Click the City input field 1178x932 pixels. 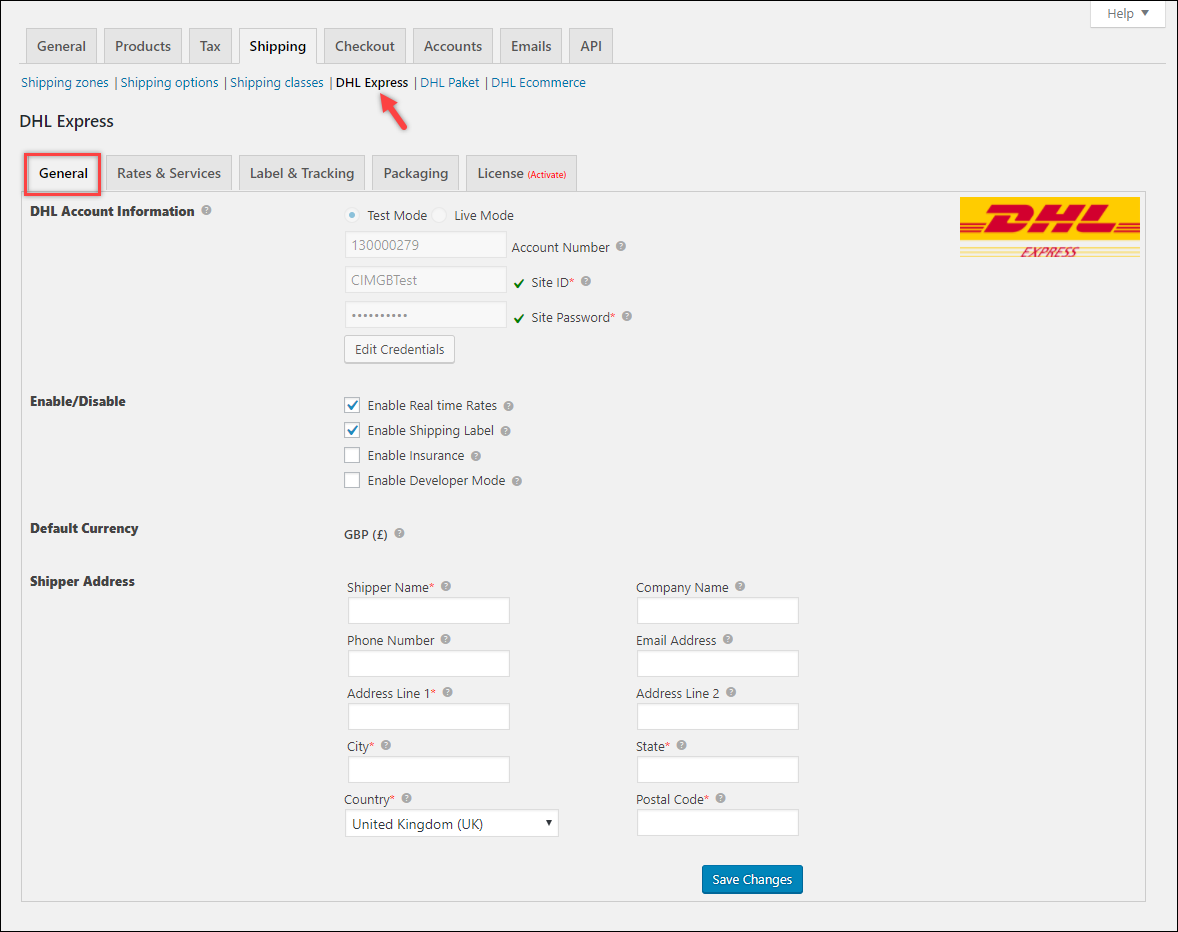point(429,770)
